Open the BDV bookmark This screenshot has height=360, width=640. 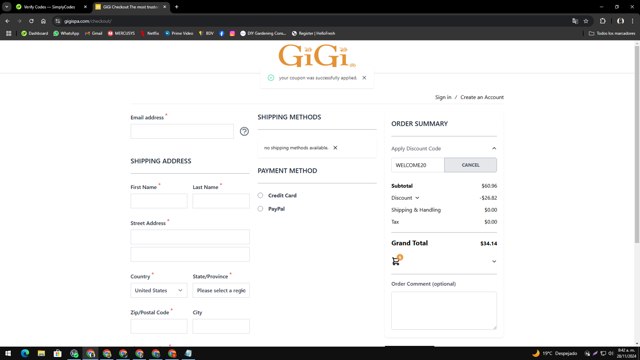click(206, 33)
